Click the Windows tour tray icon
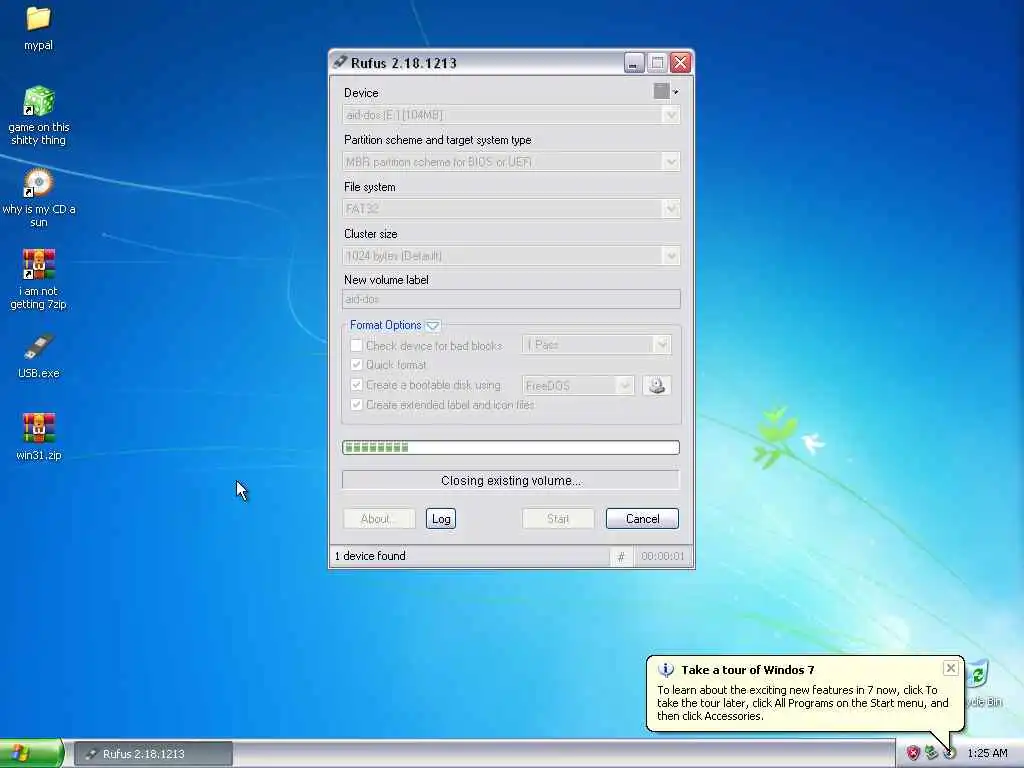The width and height of the screenshot is (1024, 768). [x=950, y=753]
